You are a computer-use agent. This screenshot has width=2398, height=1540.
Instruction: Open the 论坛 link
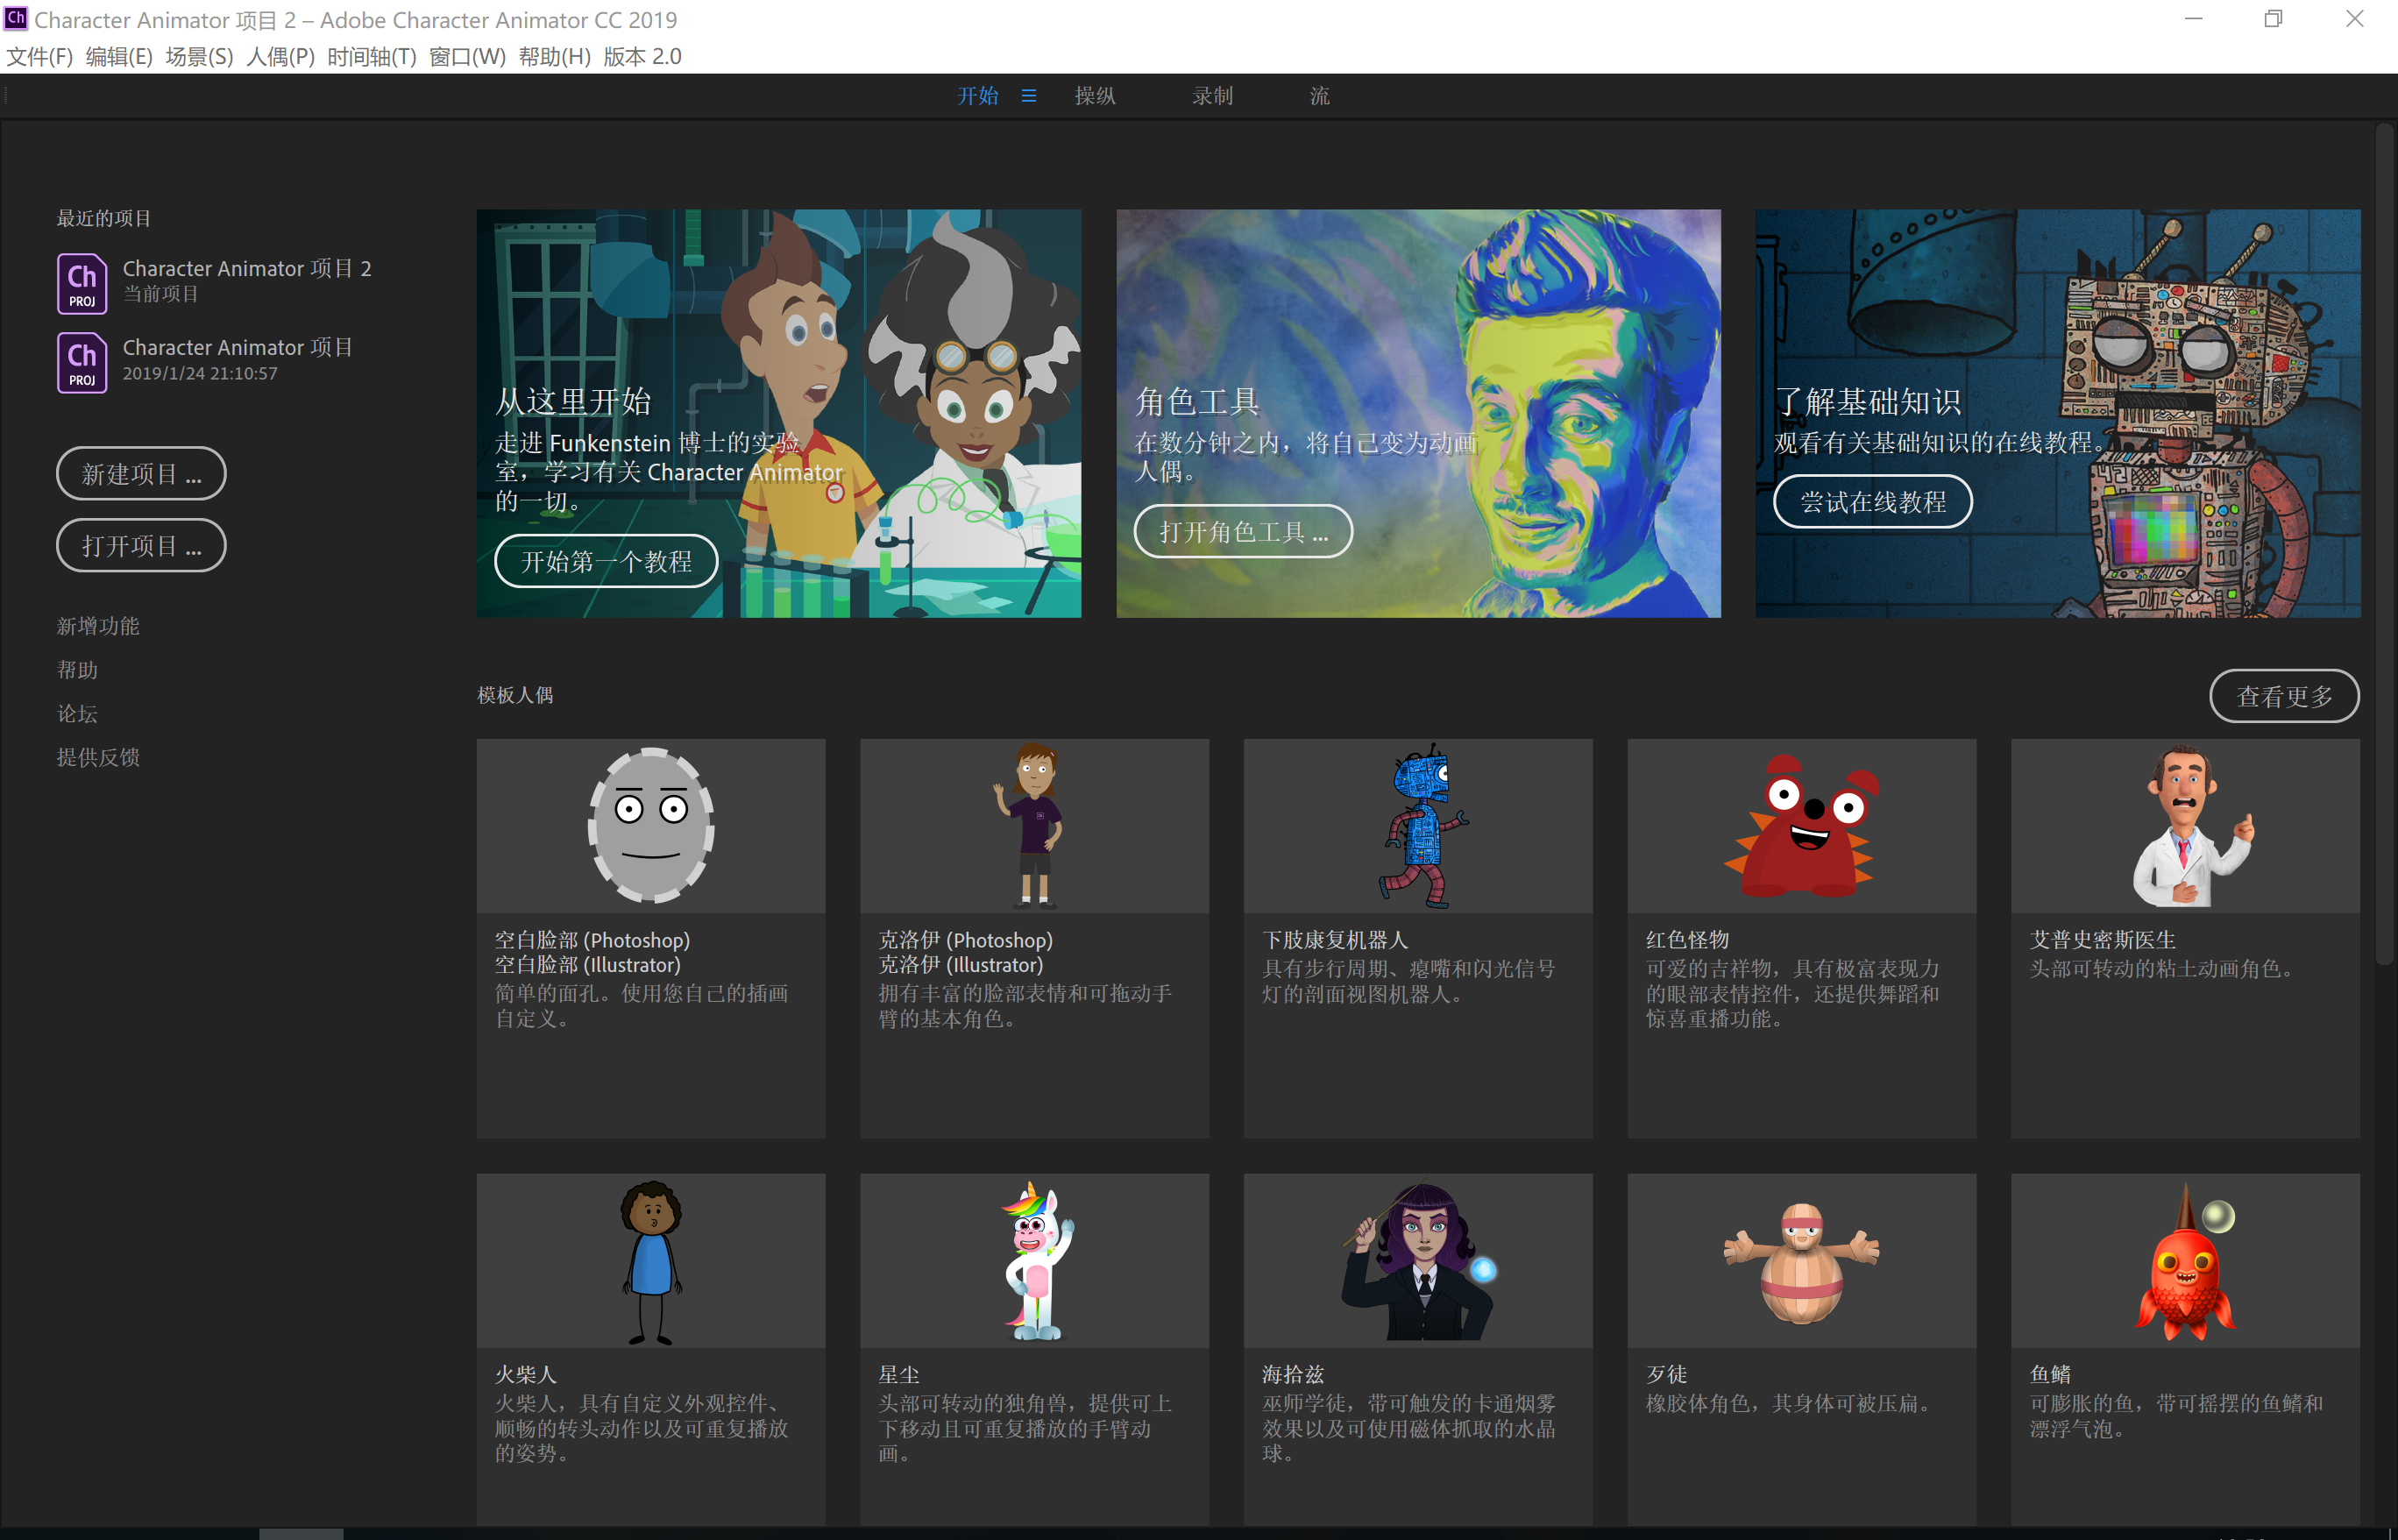point(77,714)
